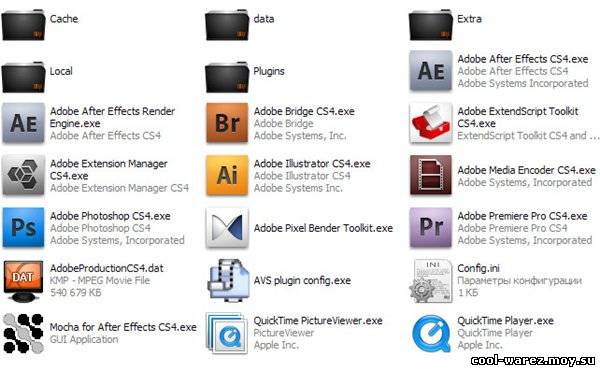Click the AVS plugin config.exe icon
The image size is (600, 370).
tap(228, 280)
